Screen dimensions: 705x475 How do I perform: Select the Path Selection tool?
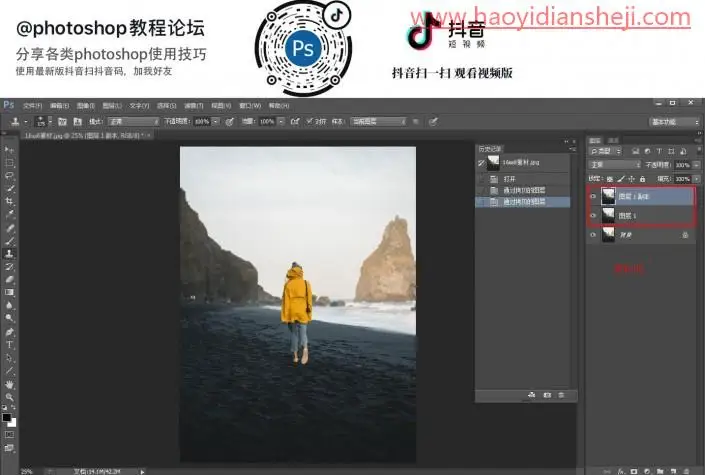point(9,358)
